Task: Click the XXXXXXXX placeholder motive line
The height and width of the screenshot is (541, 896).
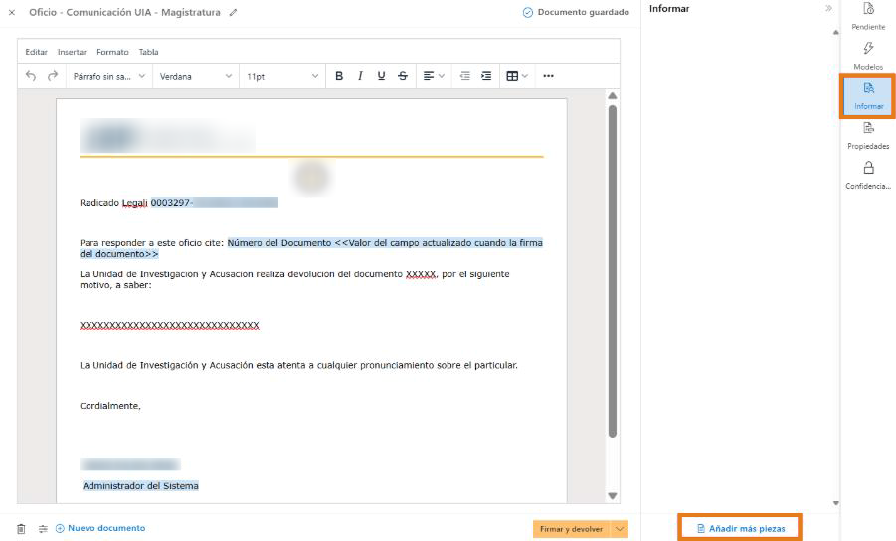Action: point(170,325)
